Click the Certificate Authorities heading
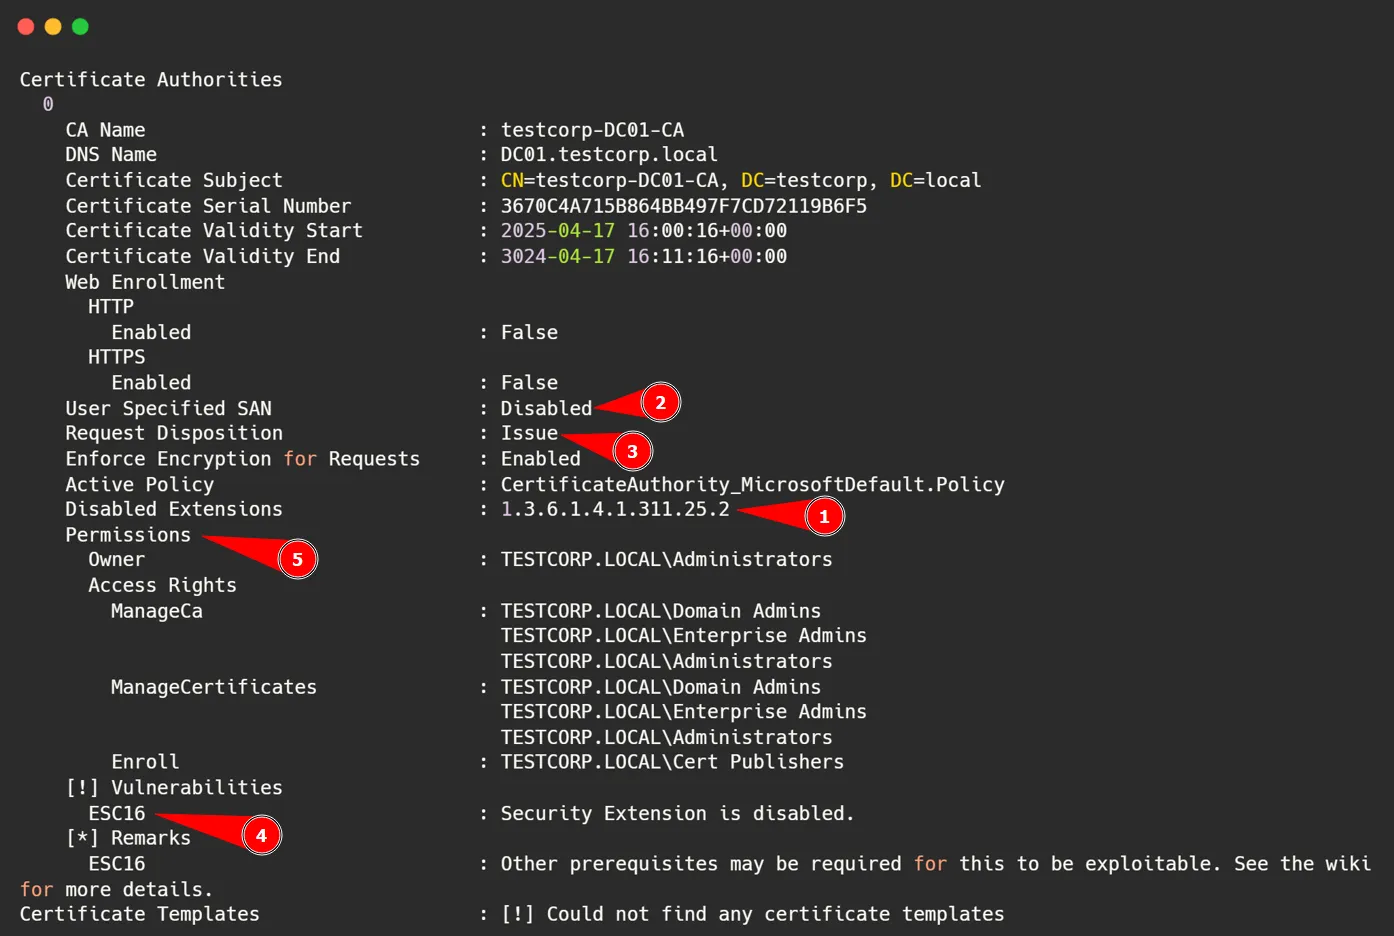1394x936 pixels. point(151,80)
